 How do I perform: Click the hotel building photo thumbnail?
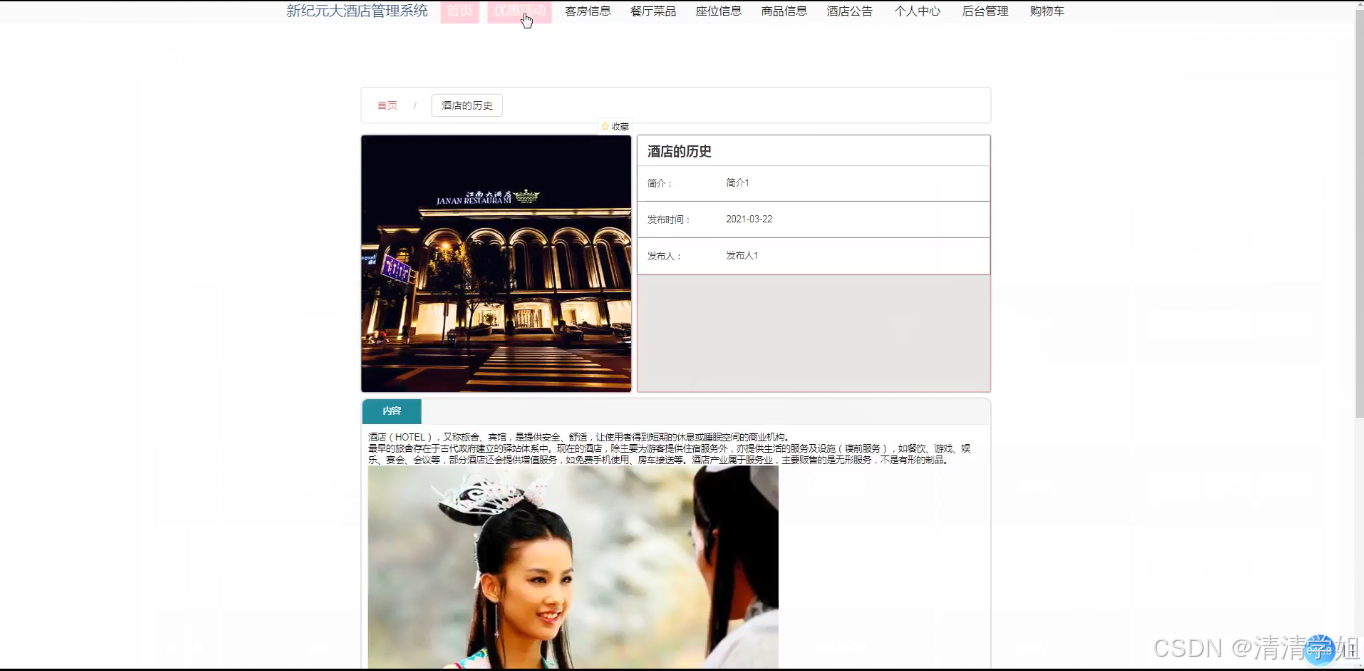[496, 263]
